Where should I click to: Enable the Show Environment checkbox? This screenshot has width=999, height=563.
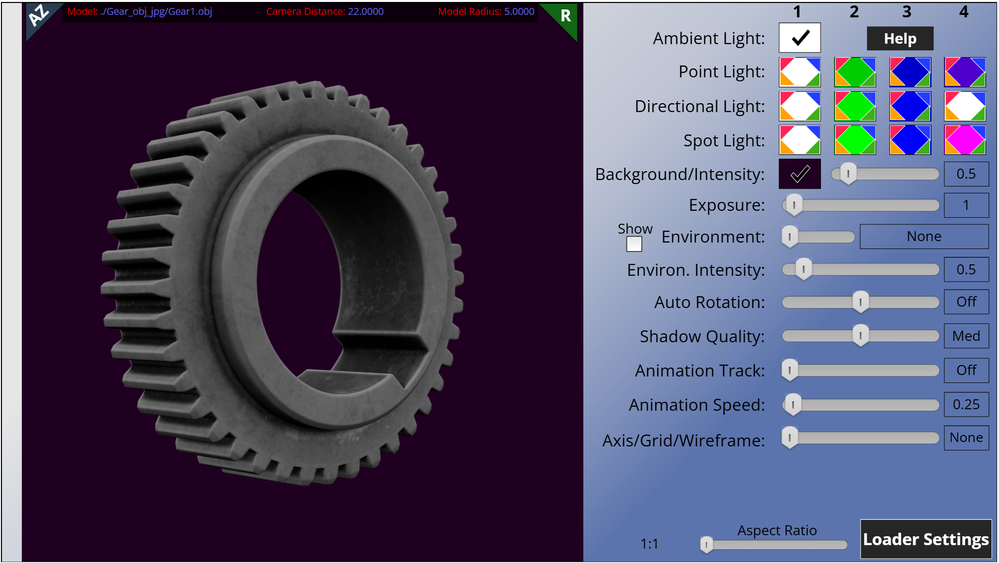pyautogui.click(x=634, y=244)
